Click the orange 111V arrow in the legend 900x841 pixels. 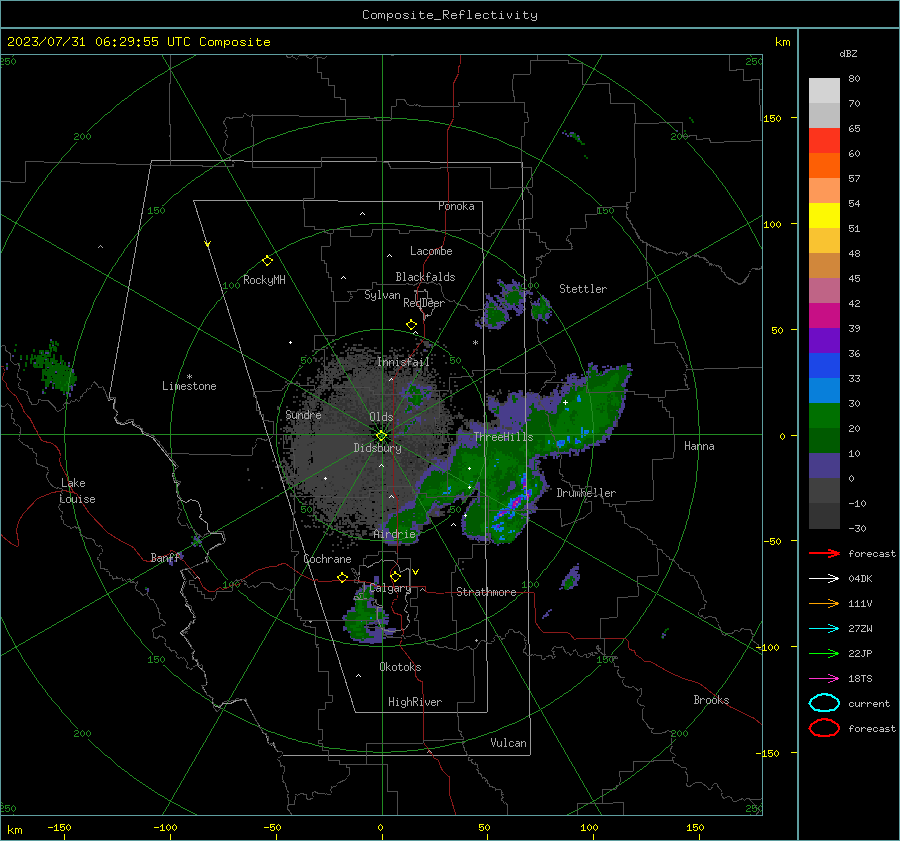pos(824,603)
